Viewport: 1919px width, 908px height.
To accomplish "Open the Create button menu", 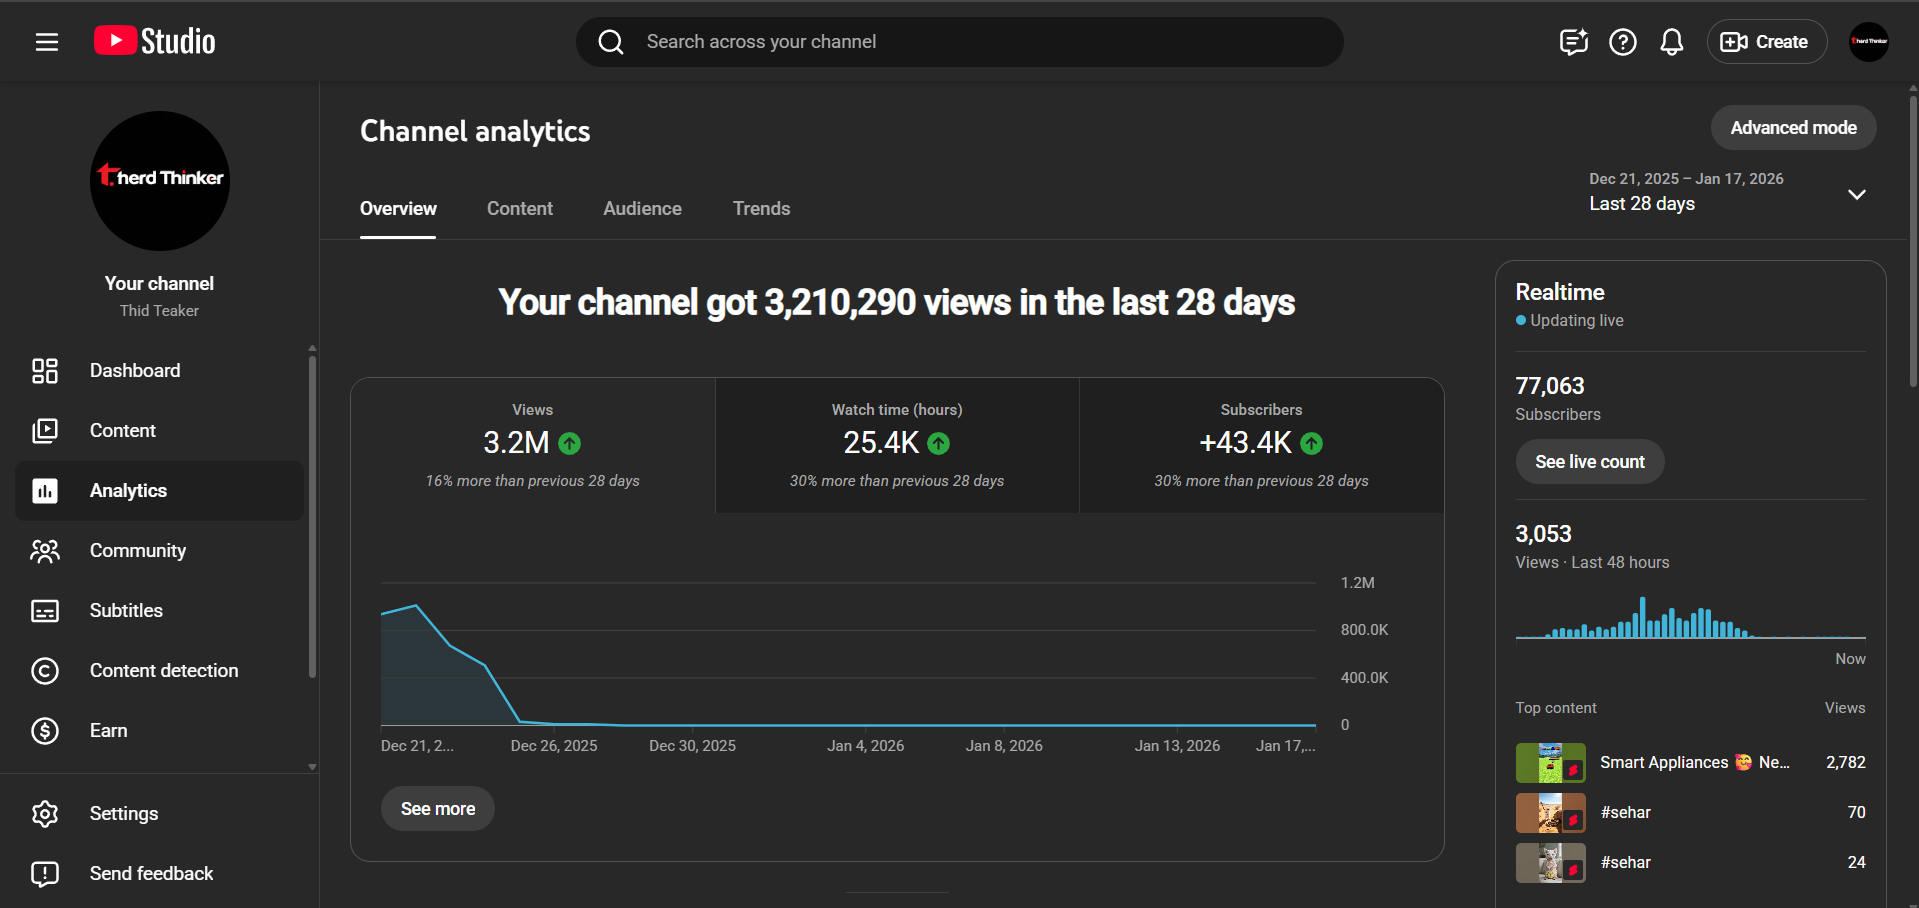I will point(1766,42).
